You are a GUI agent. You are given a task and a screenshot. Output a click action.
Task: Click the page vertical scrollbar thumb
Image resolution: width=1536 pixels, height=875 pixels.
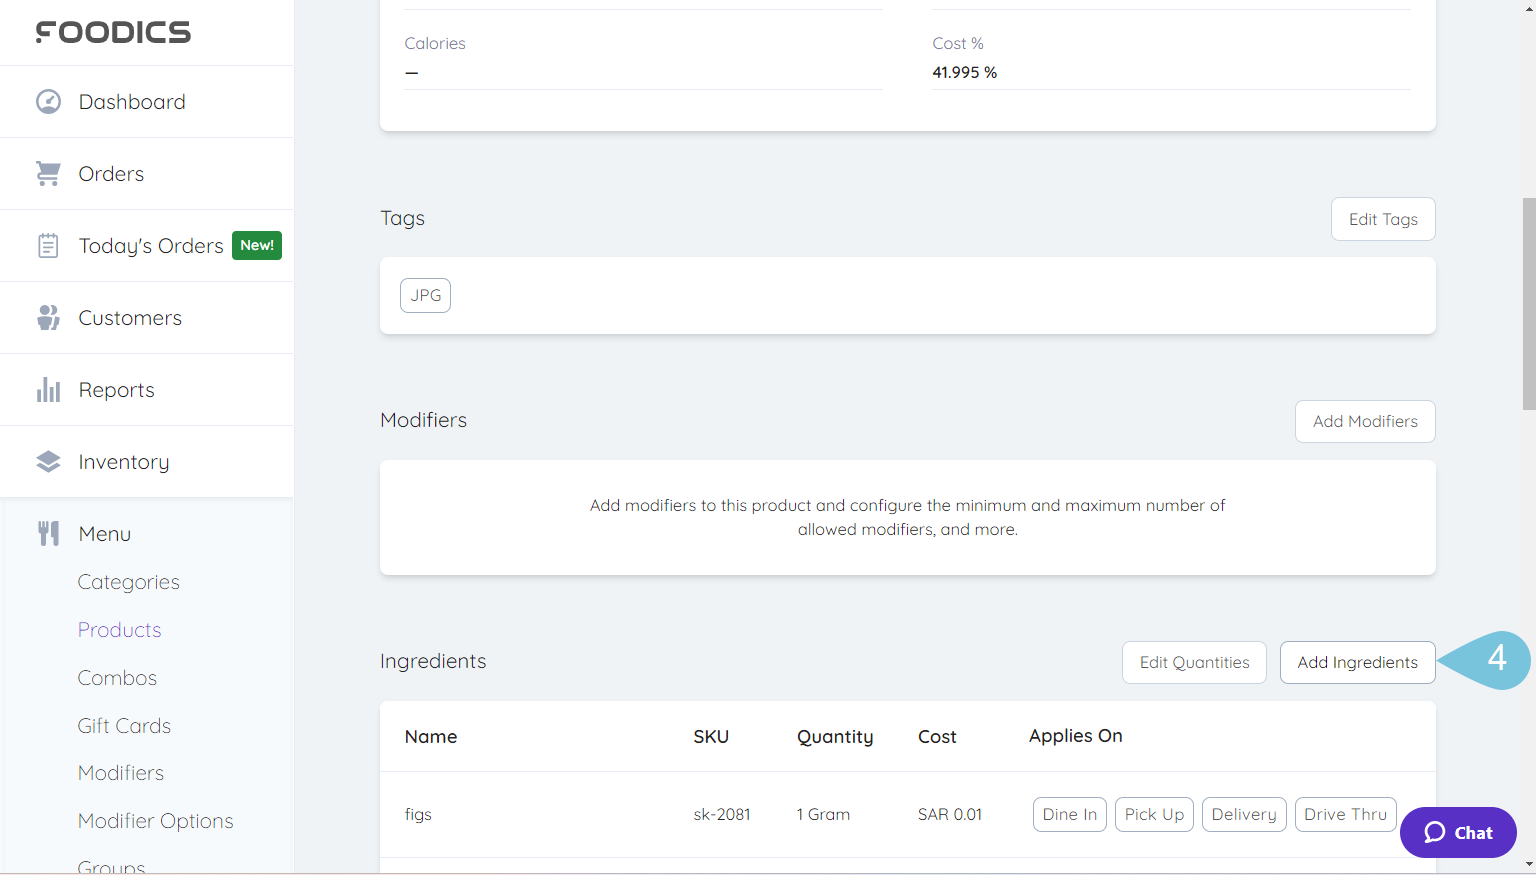click(x=1528, y=304)
